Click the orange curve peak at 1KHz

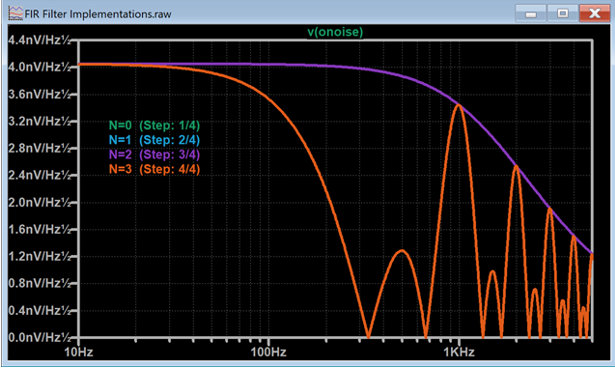[x=458, y=105]
